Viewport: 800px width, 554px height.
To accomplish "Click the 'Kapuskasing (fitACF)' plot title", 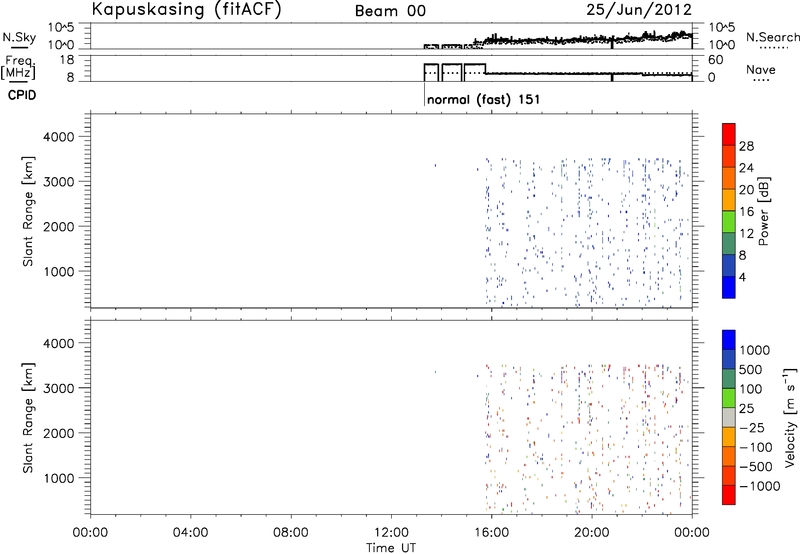I will coord(186,9).
